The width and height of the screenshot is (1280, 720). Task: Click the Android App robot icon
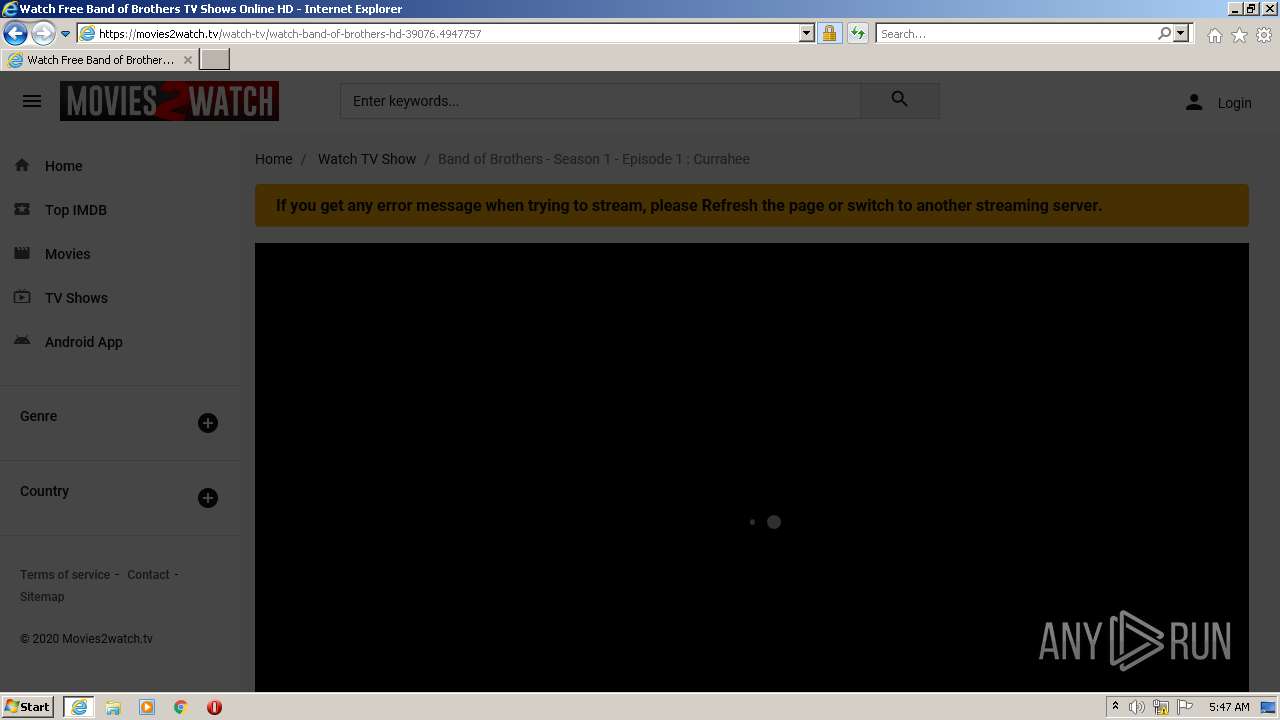(x=22, y=341)
